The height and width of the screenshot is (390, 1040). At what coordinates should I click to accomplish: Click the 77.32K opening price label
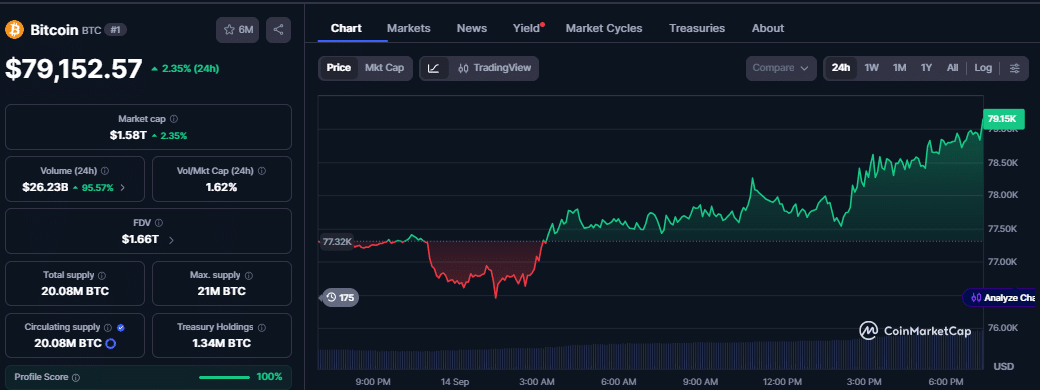337,241
